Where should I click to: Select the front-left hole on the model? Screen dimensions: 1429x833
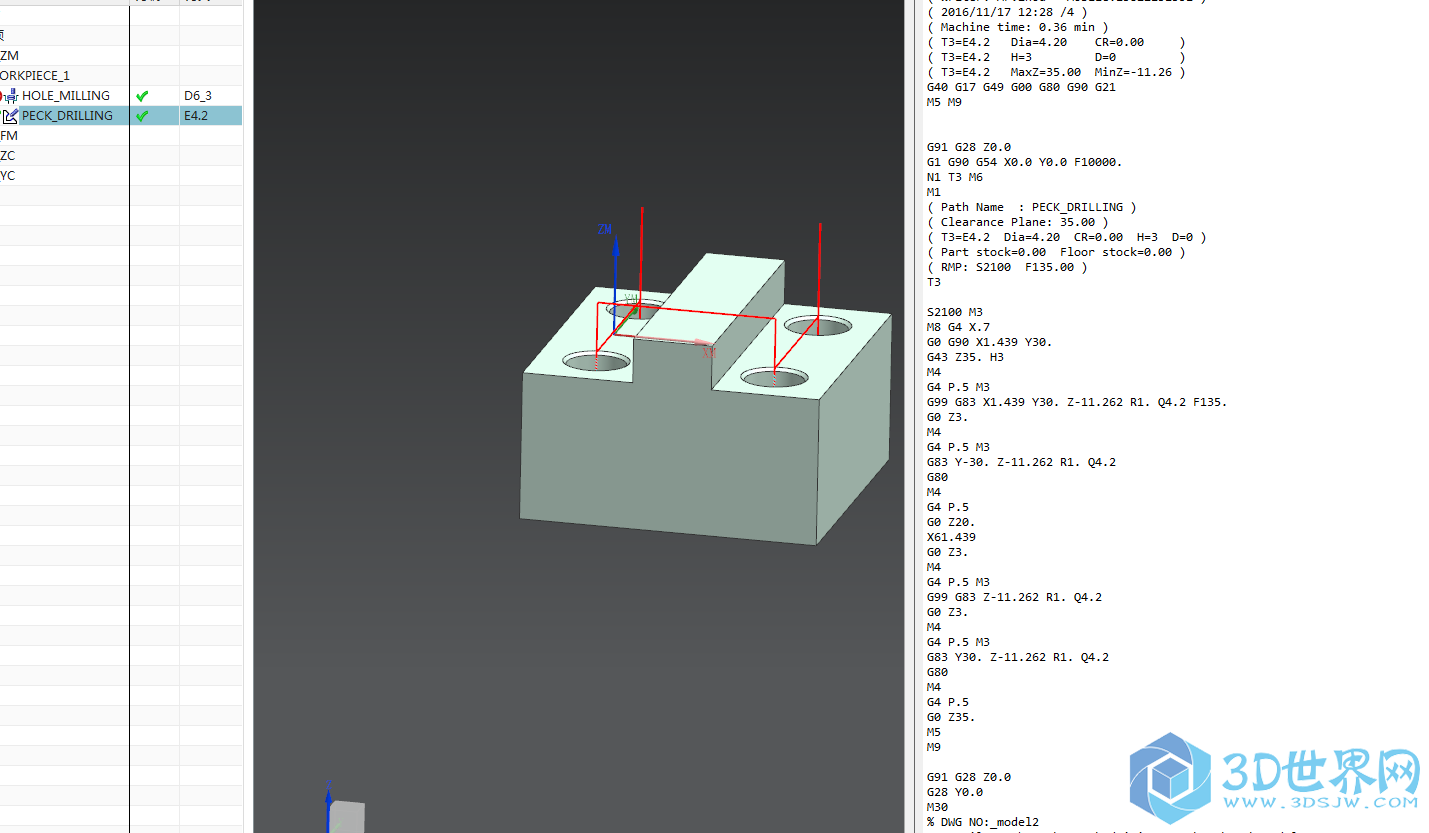[597, 360]
